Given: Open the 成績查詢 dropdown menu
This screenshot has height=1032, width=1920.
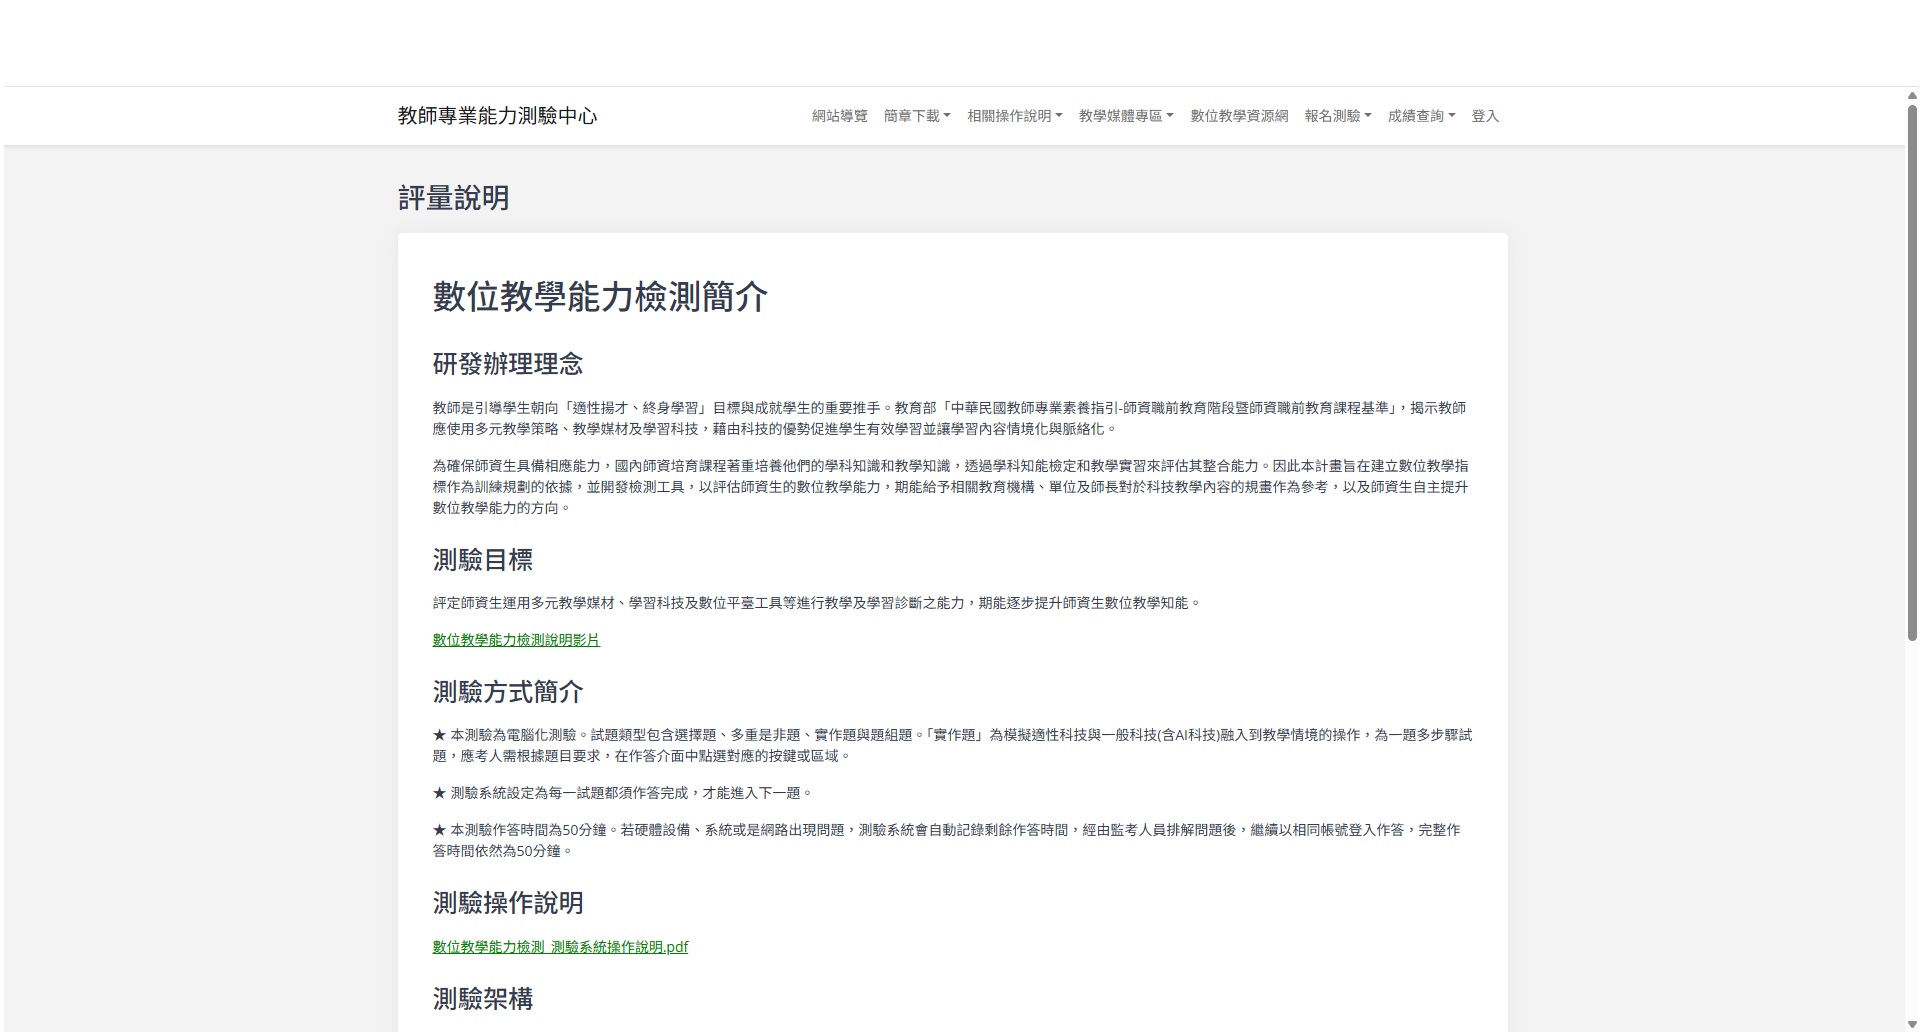Looking at the screenshot, I should tap(1421, 116).
